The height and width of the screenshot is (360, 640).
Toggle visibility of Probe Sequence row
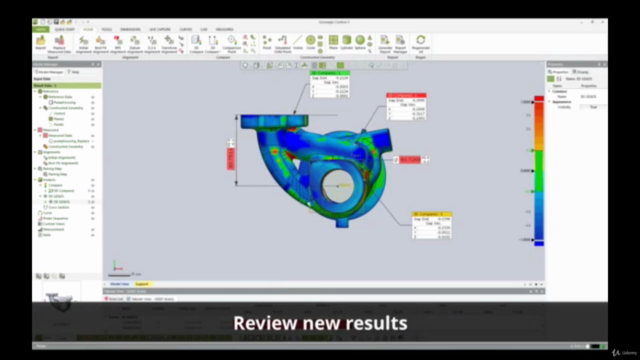pos(93,218)
